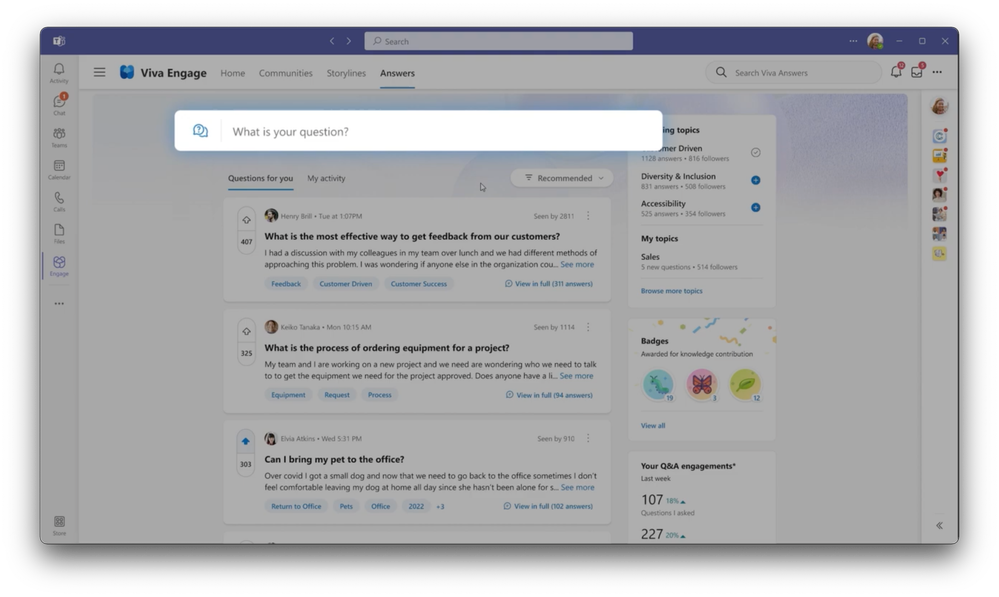999x597 pixels.
Task: Open the Recommended sort dropdown
Action: (562, 178)
